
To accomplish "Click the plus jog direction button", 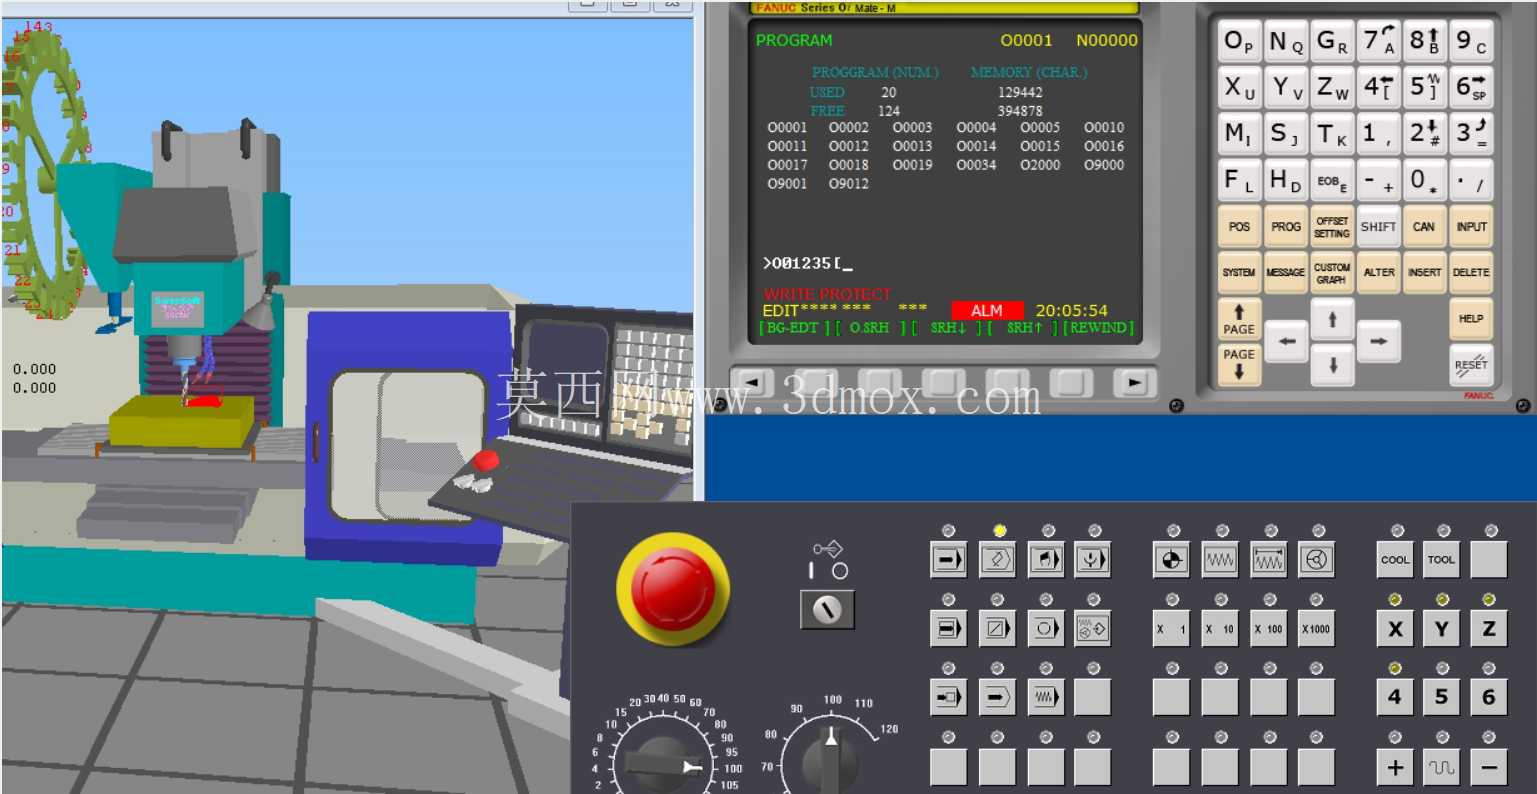I will pyautogui.click(x=1395, y=767).
